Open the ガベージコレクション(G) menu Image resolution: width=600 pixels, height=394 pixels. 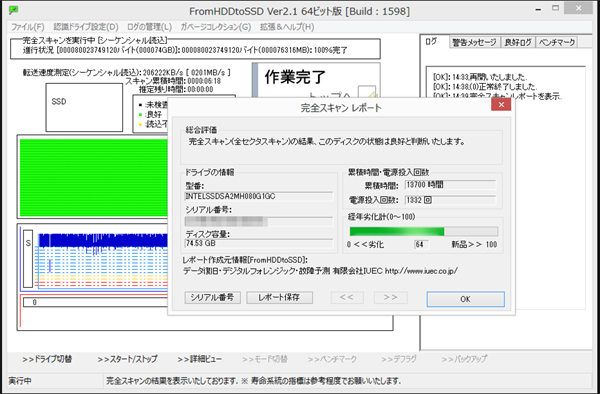point(216,27)
